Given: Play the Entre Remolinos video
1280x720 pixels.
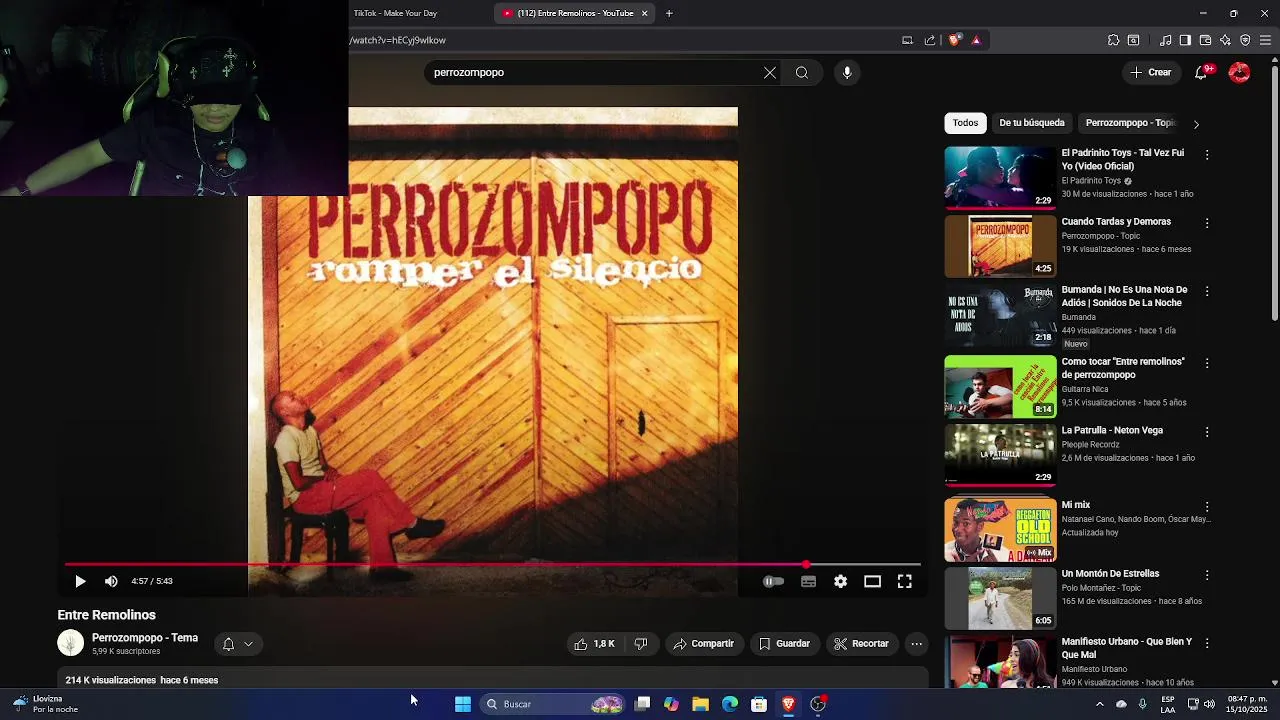Looking at the screenshot, I should (80, 581).
